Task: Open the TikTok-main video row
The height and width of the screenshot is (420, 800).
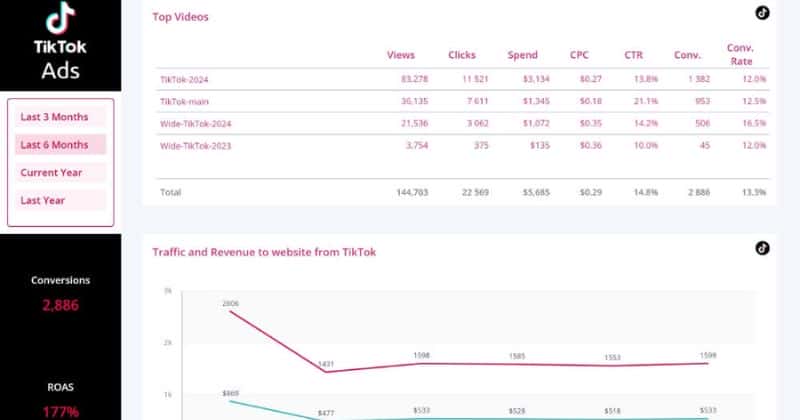Action: (x=185, y=100)
